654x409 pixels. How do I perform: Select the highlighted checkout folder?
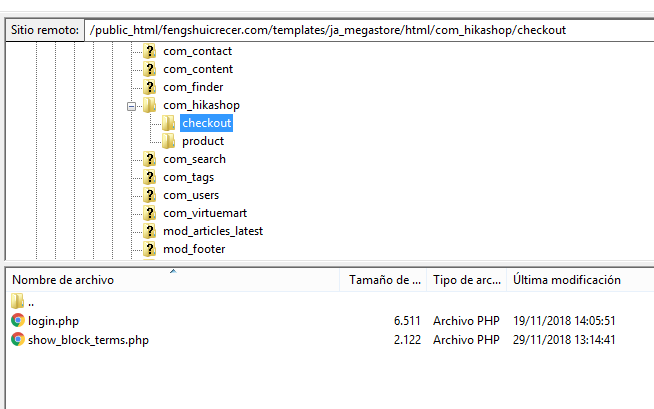click(x=206, y=123)
